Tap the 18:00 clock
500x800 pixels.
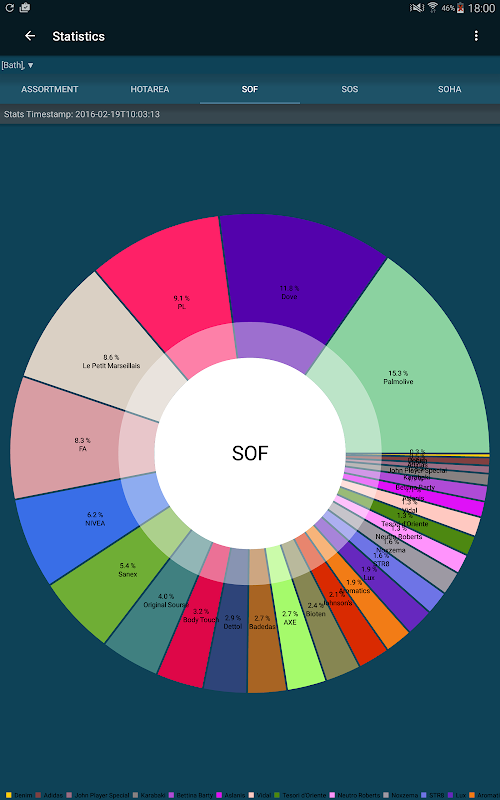[481, 8]
